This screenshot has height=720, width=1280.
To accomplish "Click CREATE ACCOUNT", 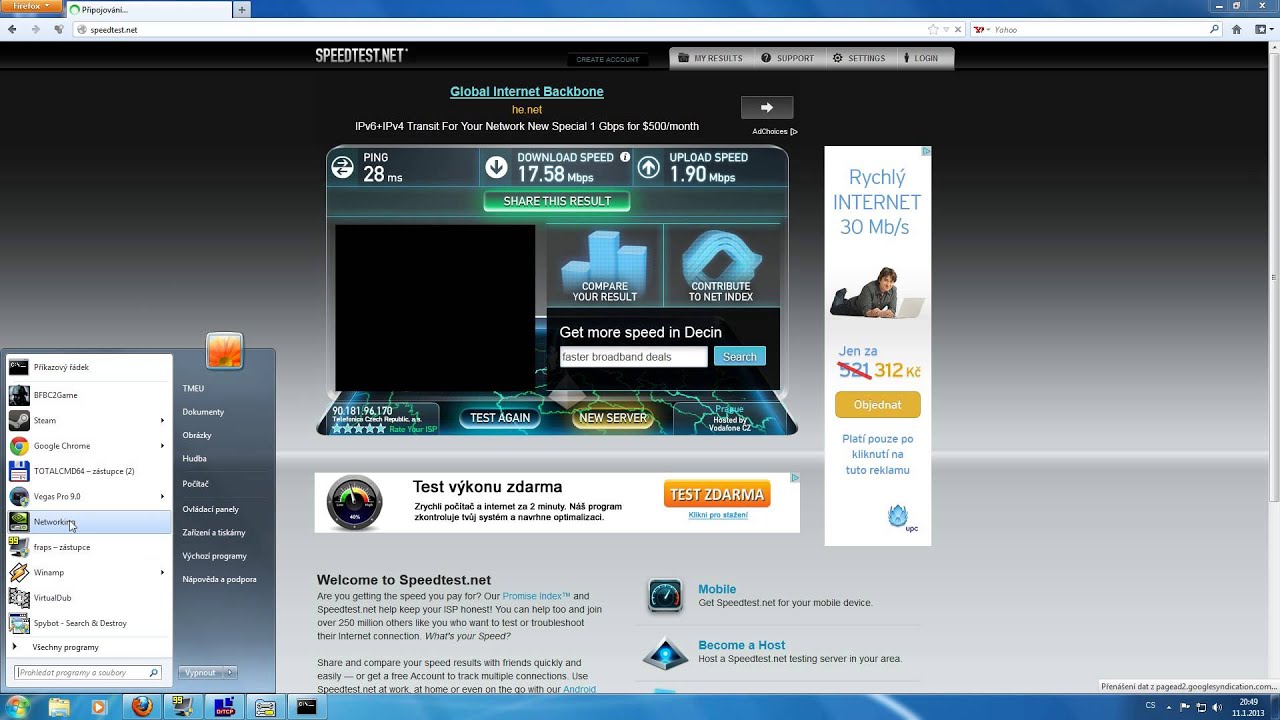I will point(607,59).
